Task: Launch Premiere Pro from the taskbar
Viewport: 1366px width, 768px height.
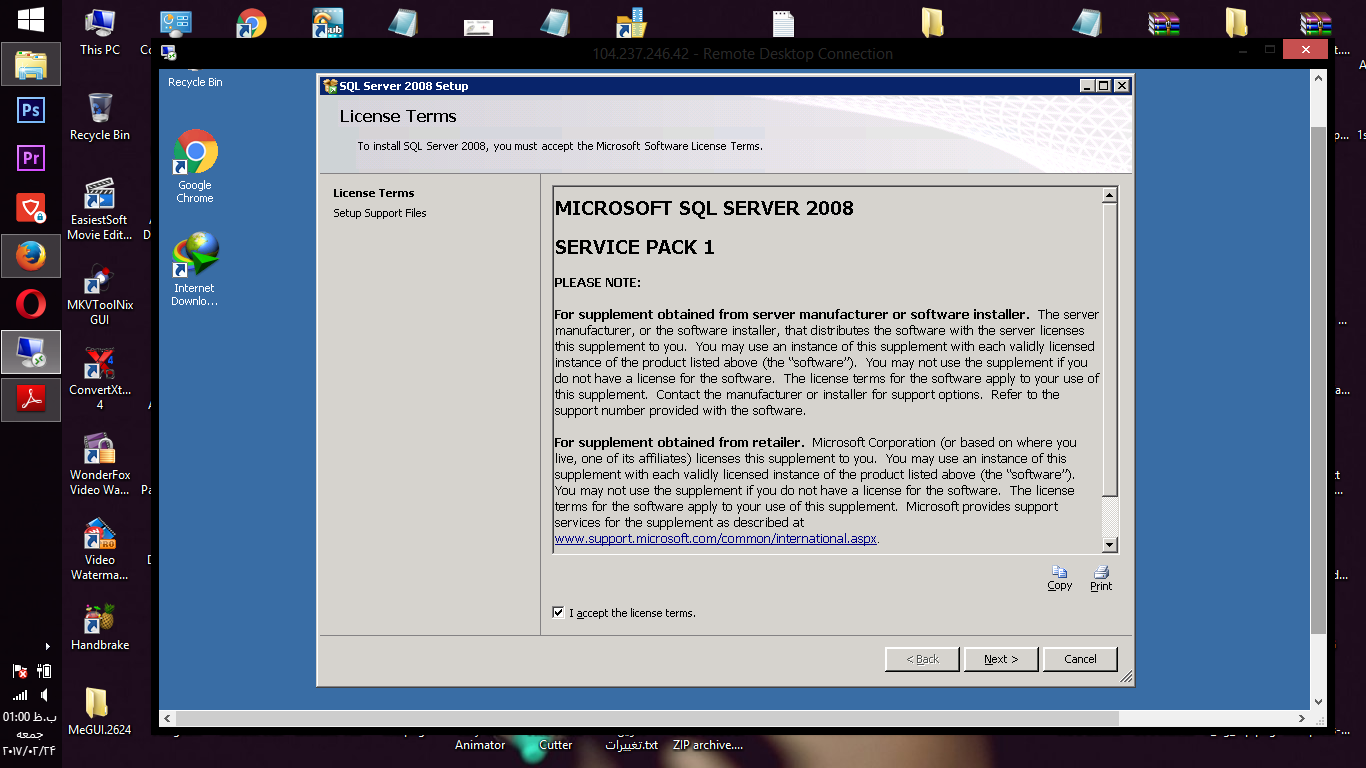Action: [x=31, y=158]
